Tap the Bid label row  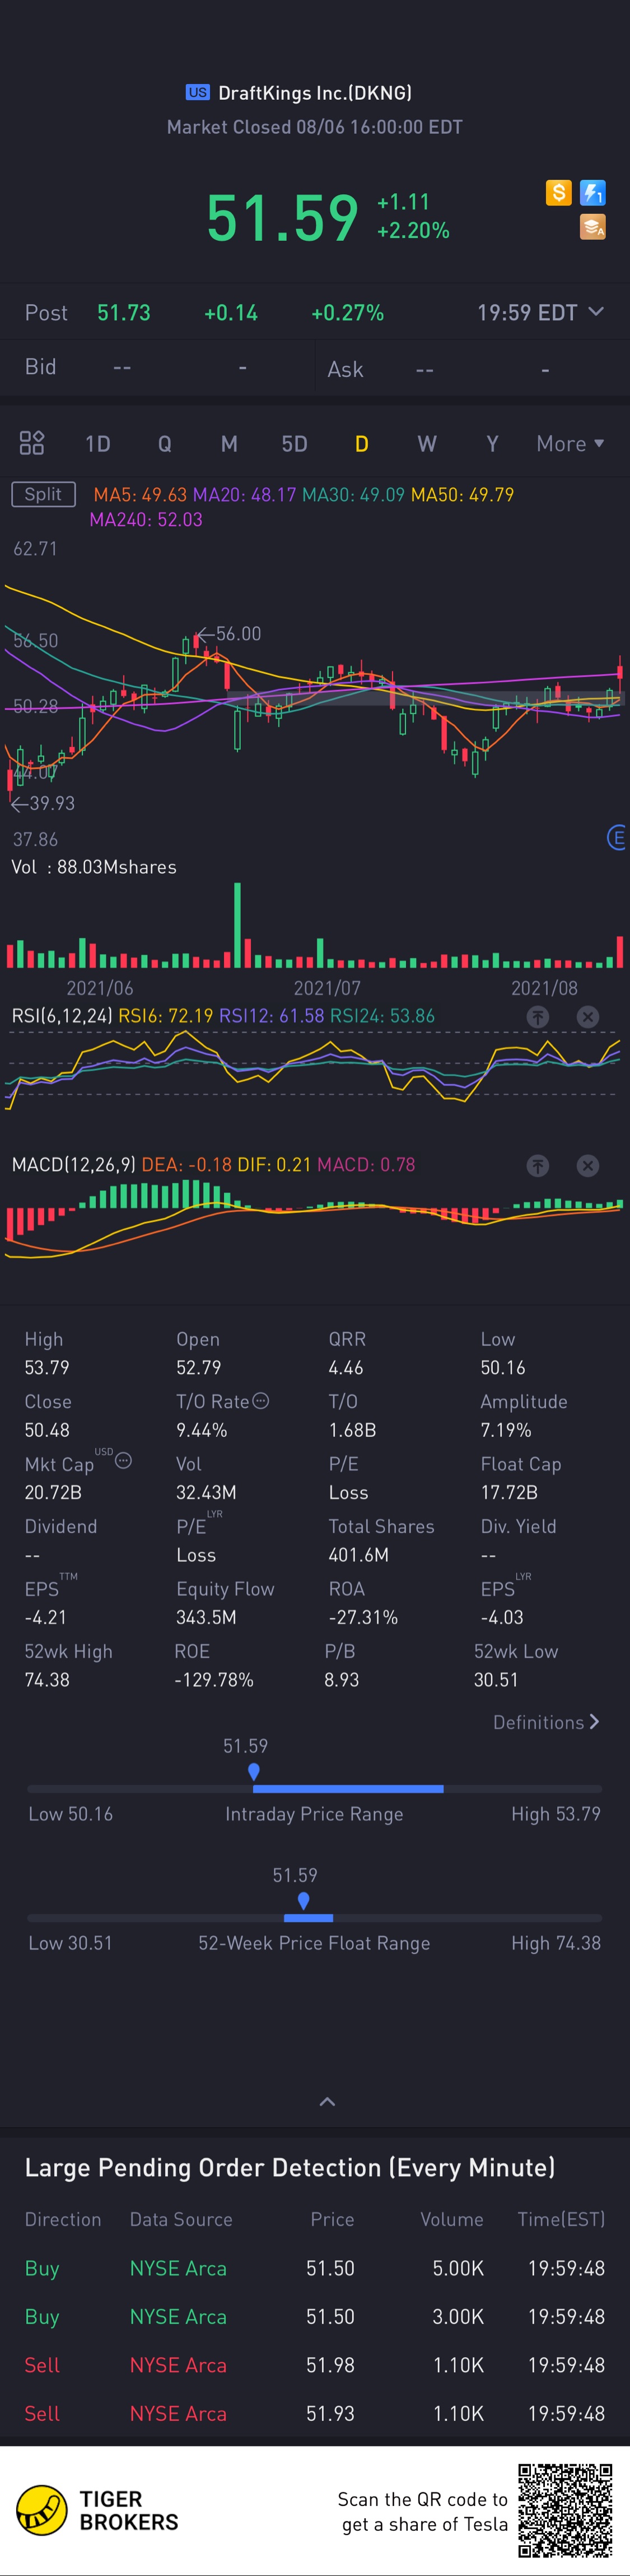157,367
